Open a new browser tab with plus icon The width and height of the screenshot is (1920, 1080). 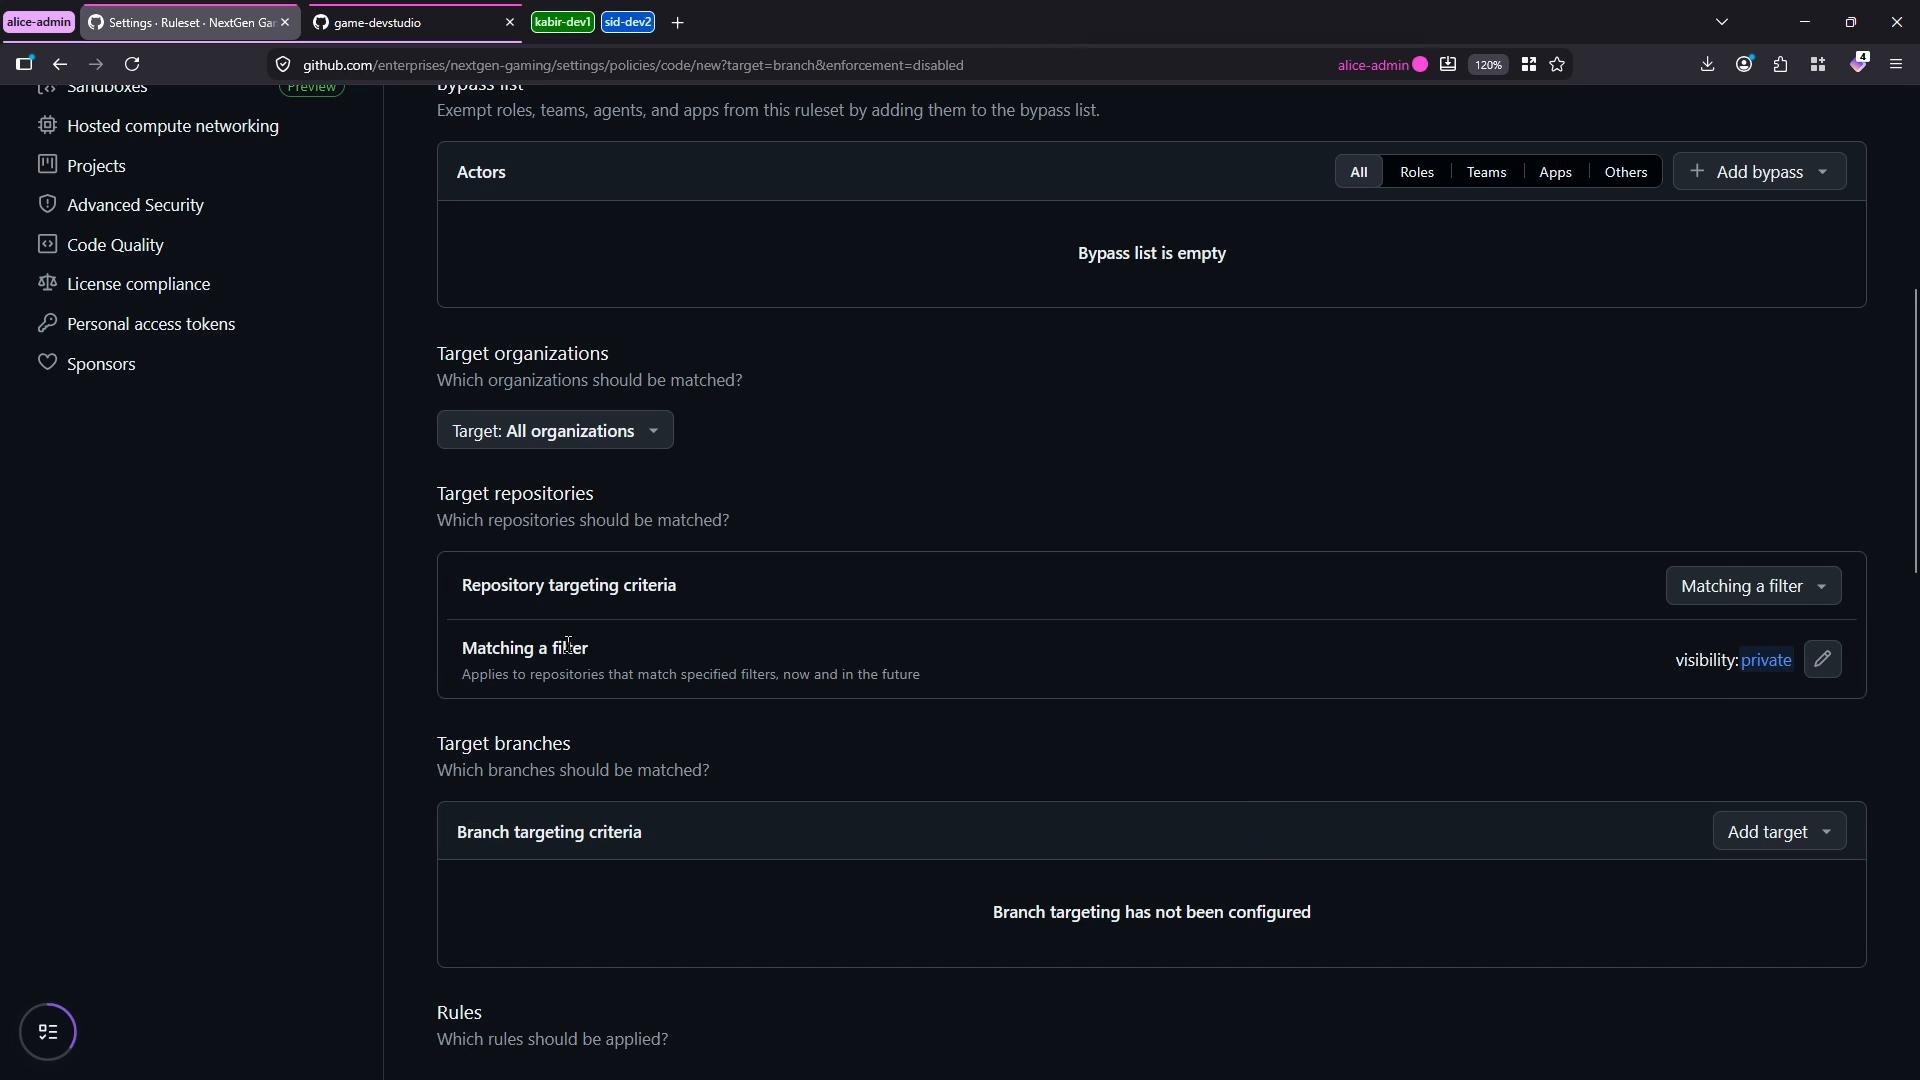[678, 22]
